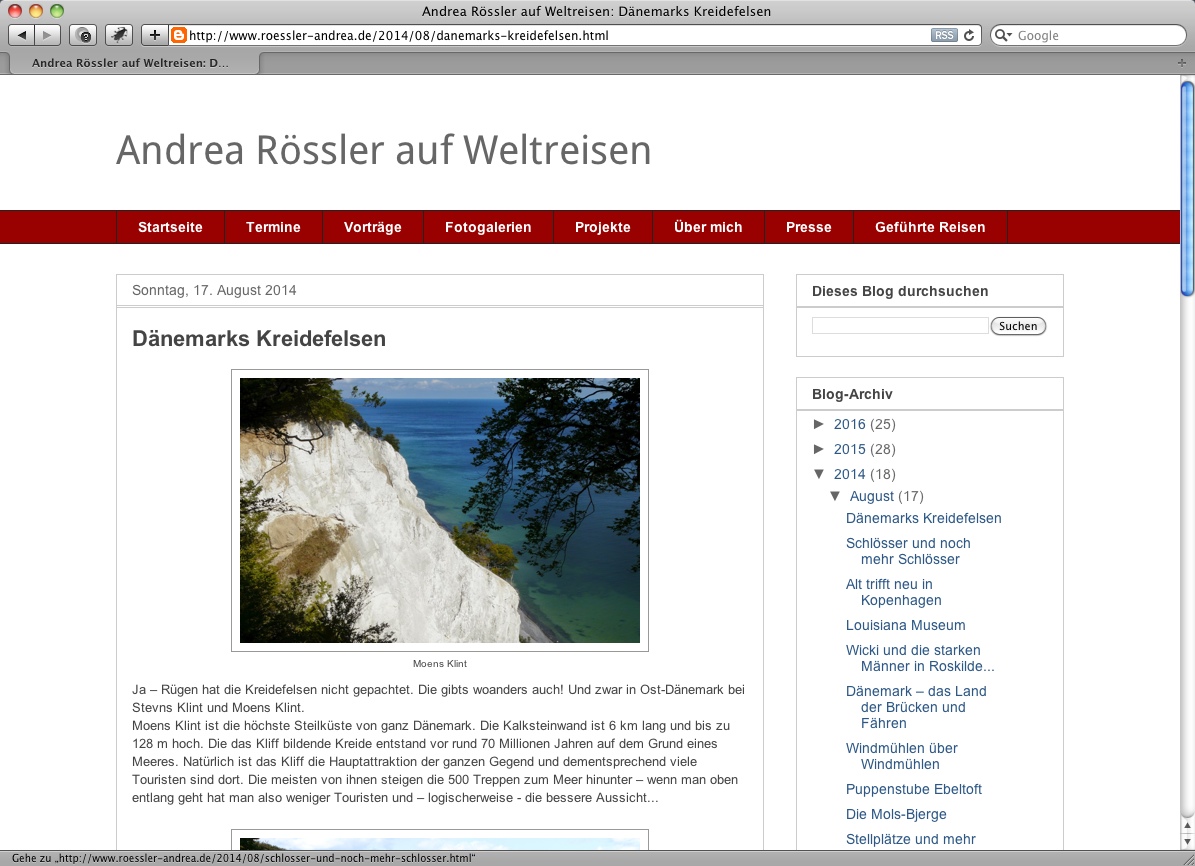Image resolution: width=1195 pixels, height=866 pixels.
Task: Open the Puppenstube Ebeltoft post link
Action: click(x=914, y=789)
